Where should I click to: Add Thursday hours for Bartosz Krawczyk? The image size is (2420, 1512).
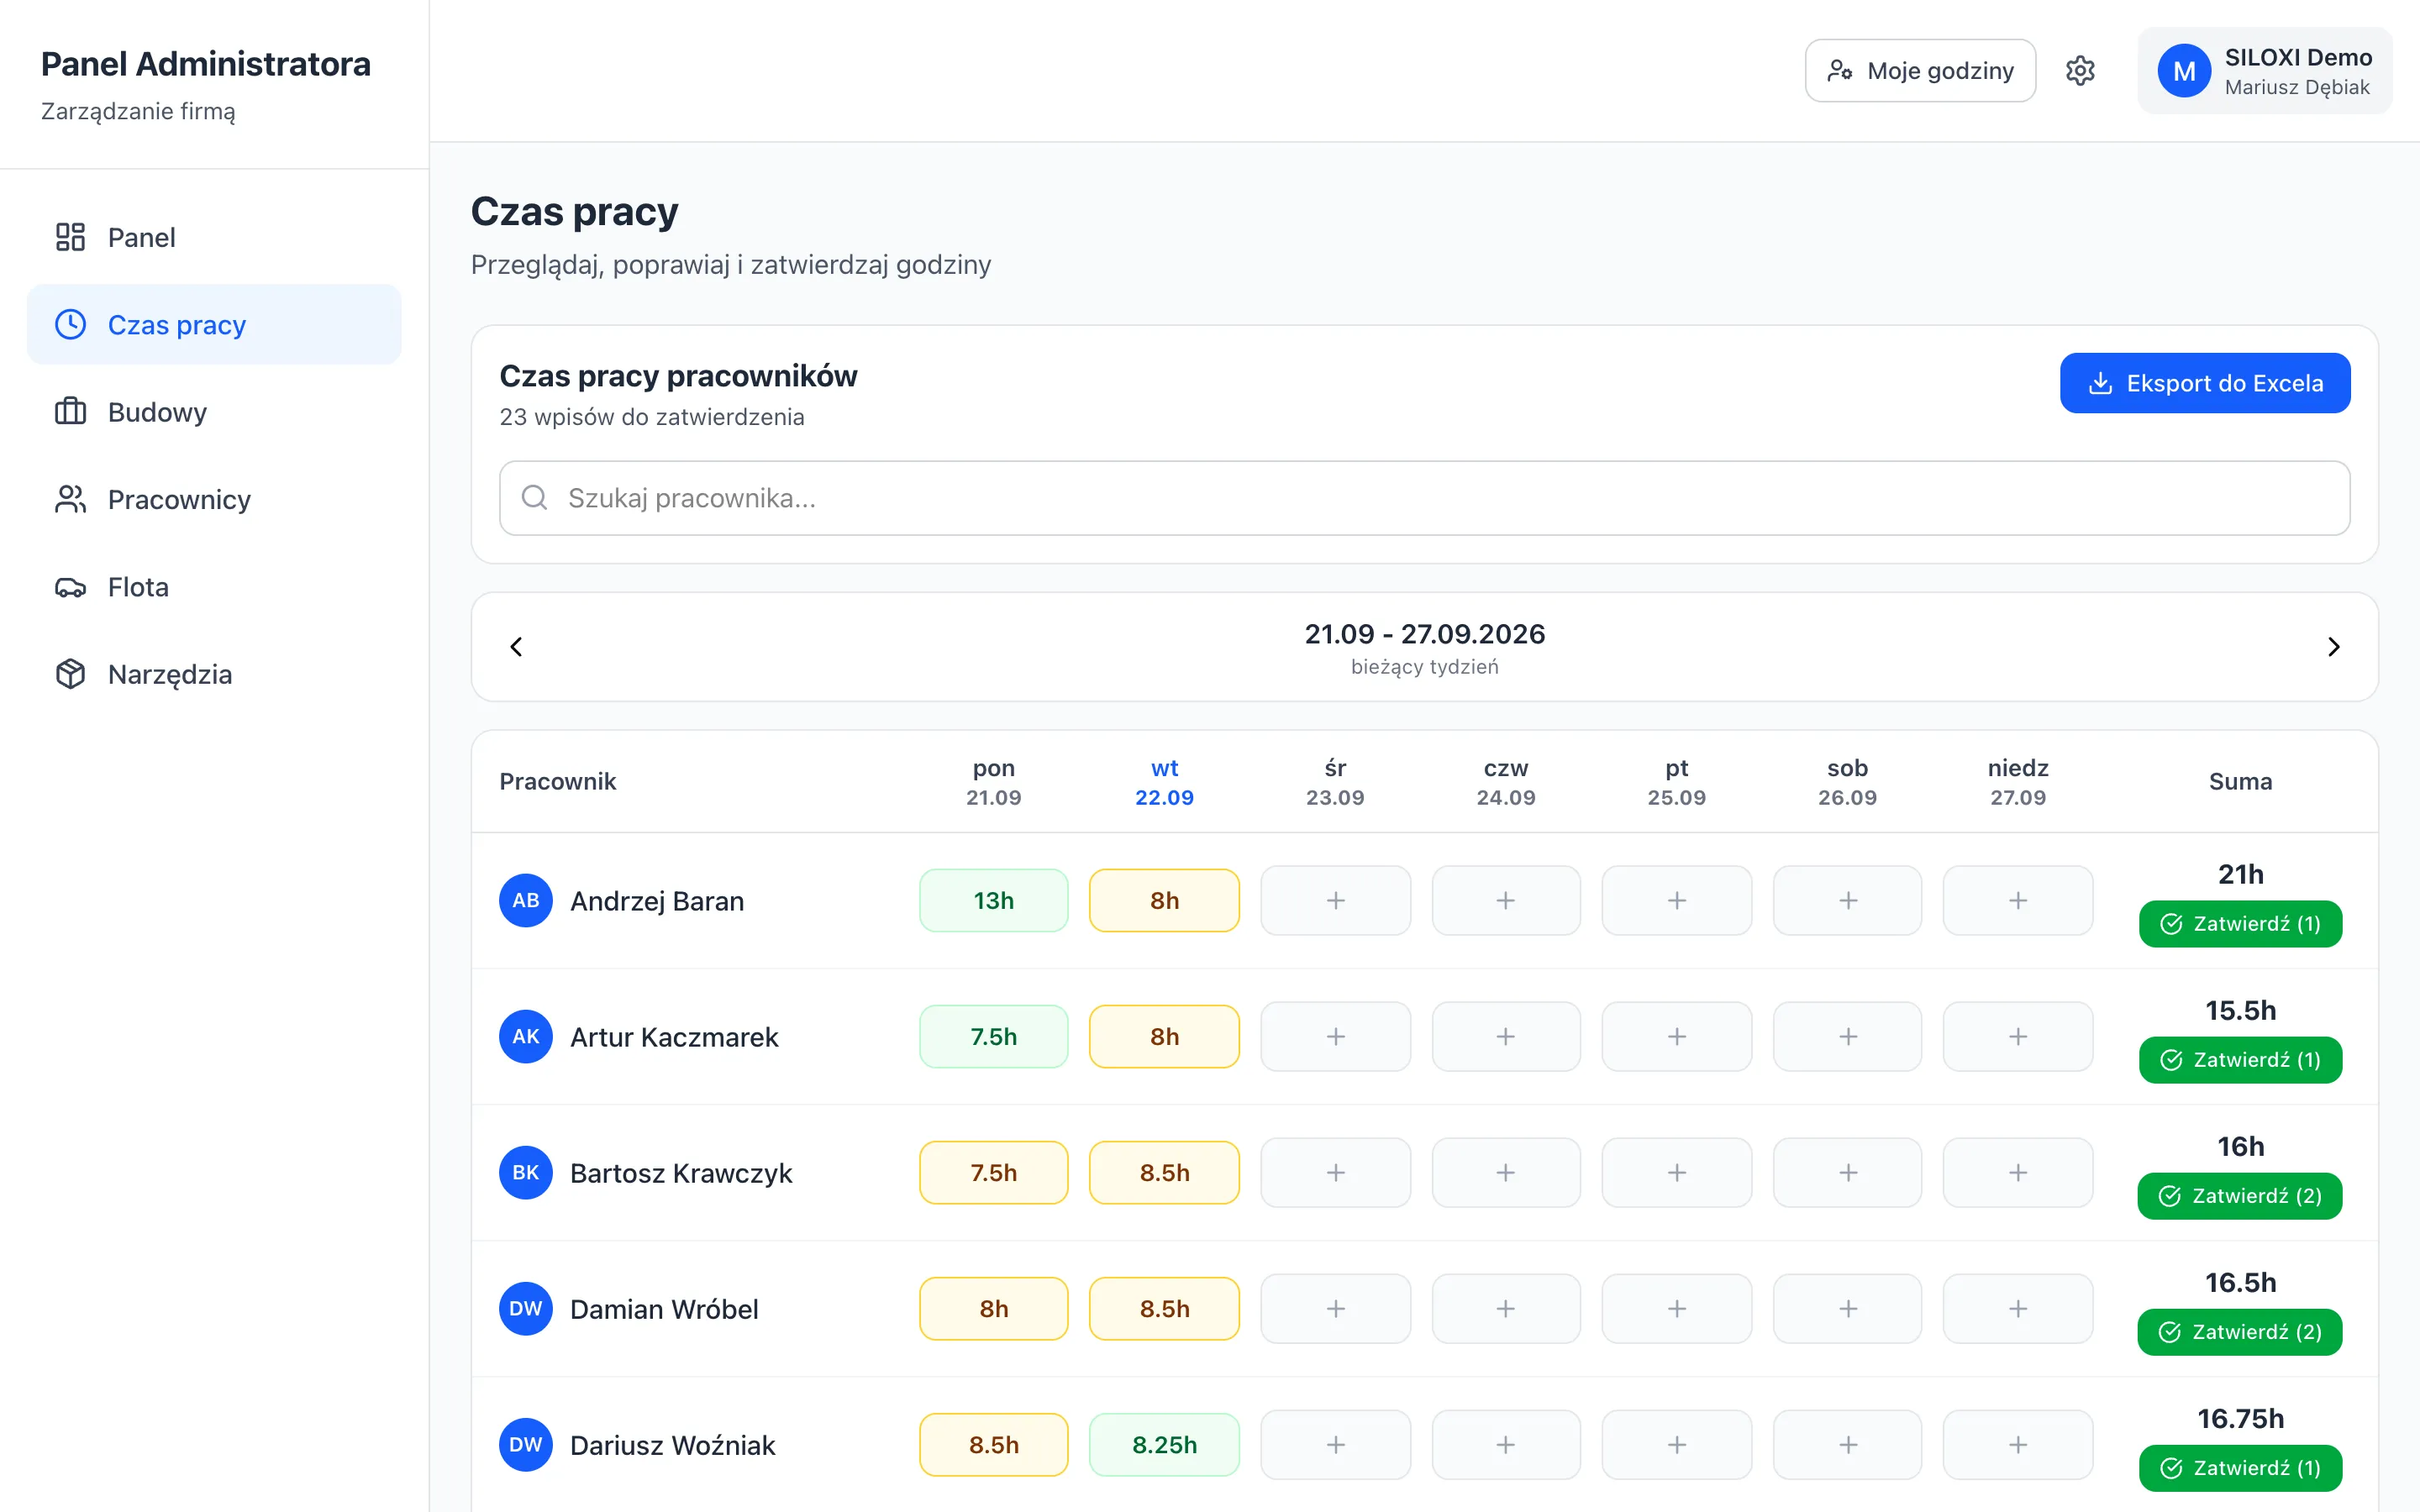(1506, 1172)
